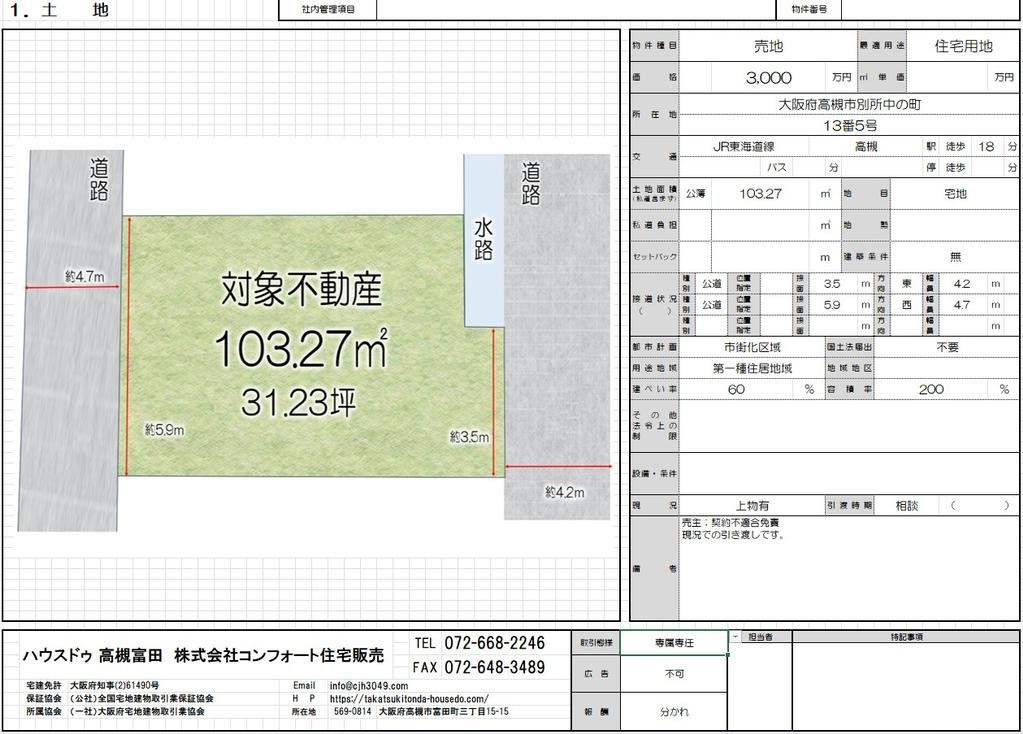The image size is (1023, 734).
Task: Click the company name ハウスドゥ 高槻富田
Action: click(x=92, y=656)
